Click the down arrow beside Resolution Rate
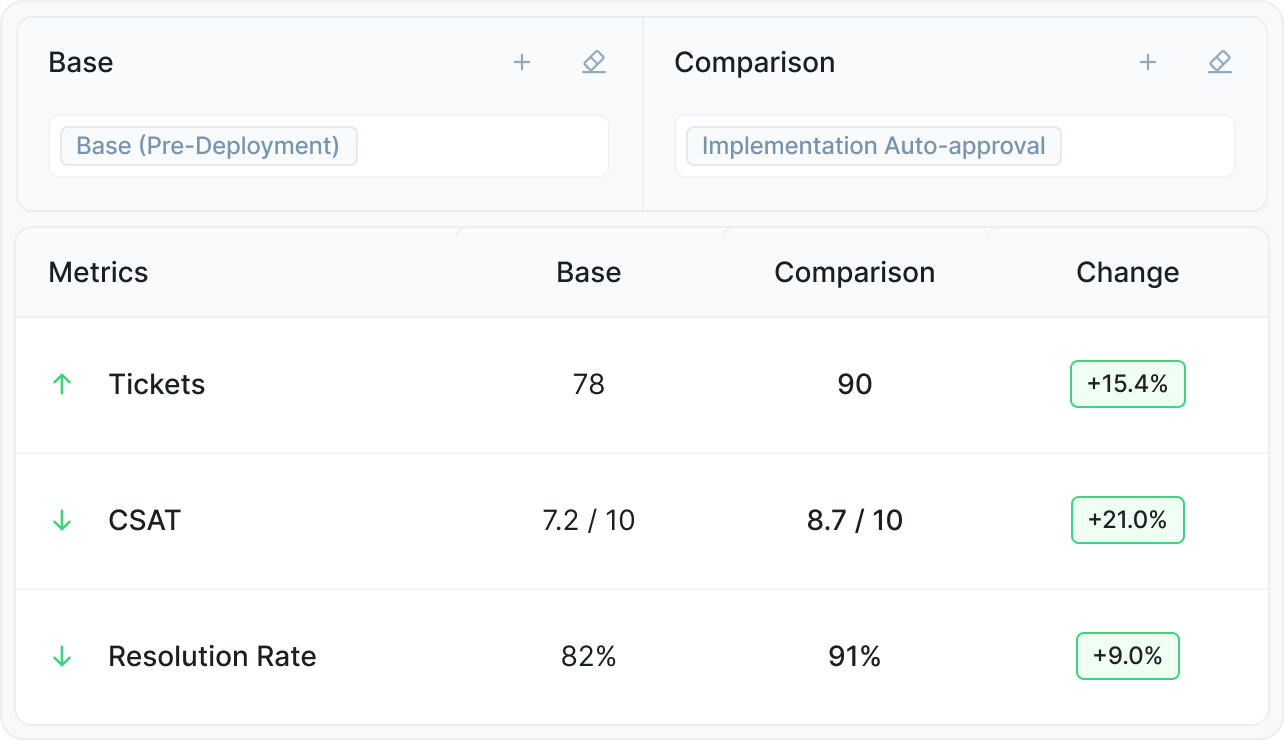Screen dimensions: 1284x740 [62, 656]
